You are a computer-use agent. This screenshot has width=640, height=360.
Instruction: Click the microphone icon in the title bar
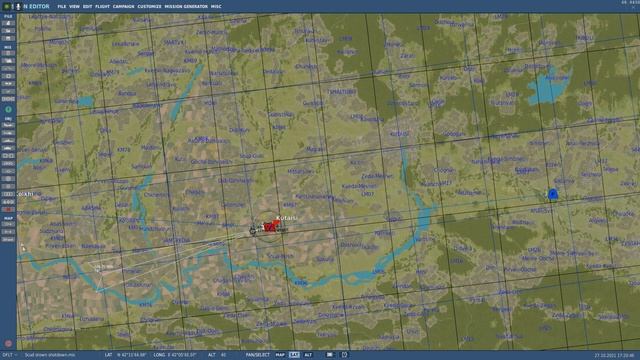click(x=18, y=7)
